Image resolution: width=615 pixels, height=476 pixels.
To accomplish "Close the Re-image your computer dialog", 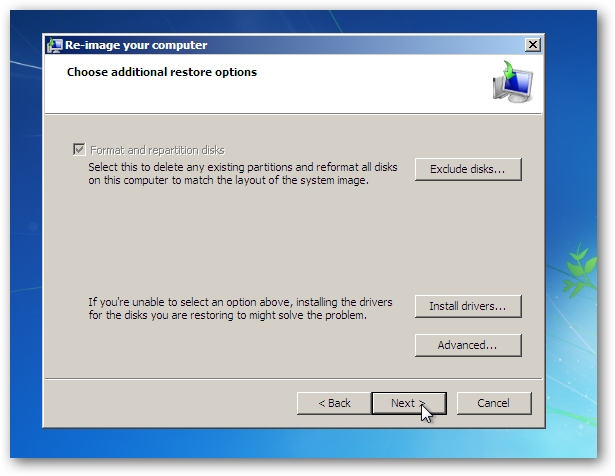I will [533, 45].
